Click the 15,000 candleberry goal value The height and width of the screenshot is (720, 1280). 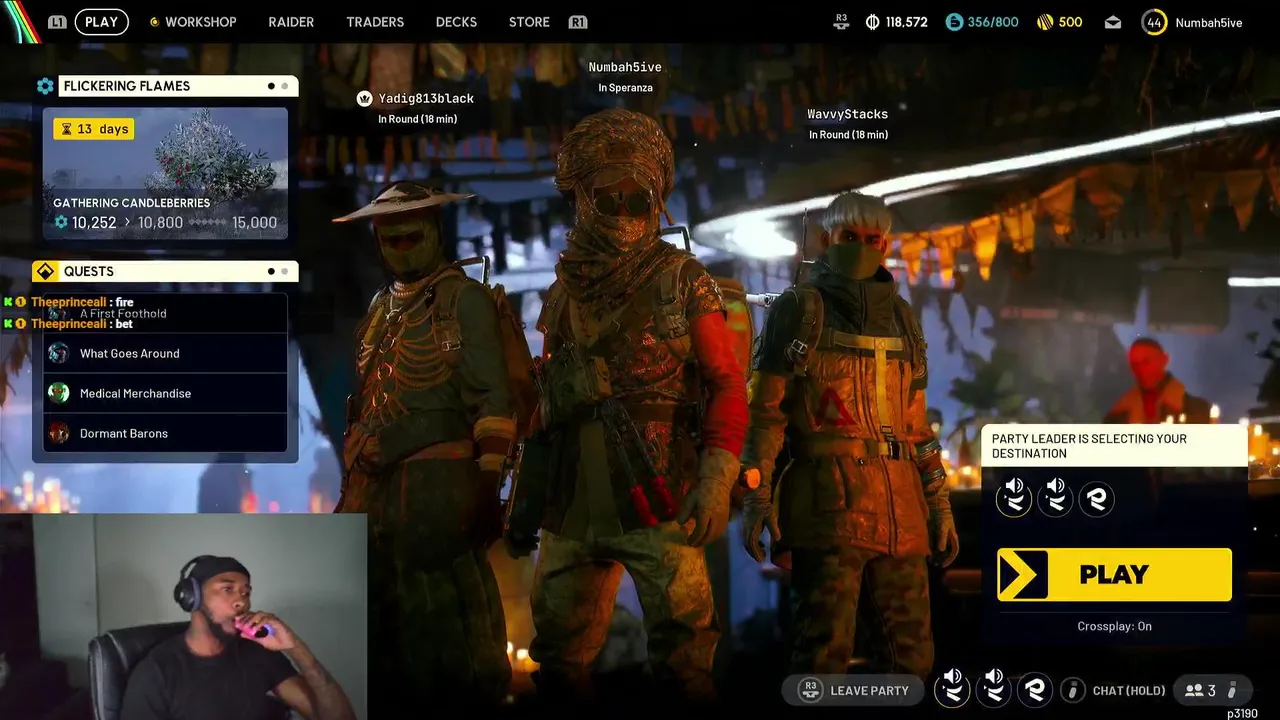tap(255, 223)
